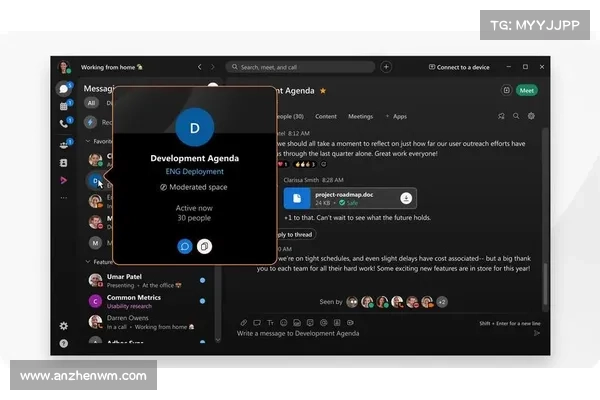
Task: Click the pinned messages icon
Action: click(x=501, y=116)
